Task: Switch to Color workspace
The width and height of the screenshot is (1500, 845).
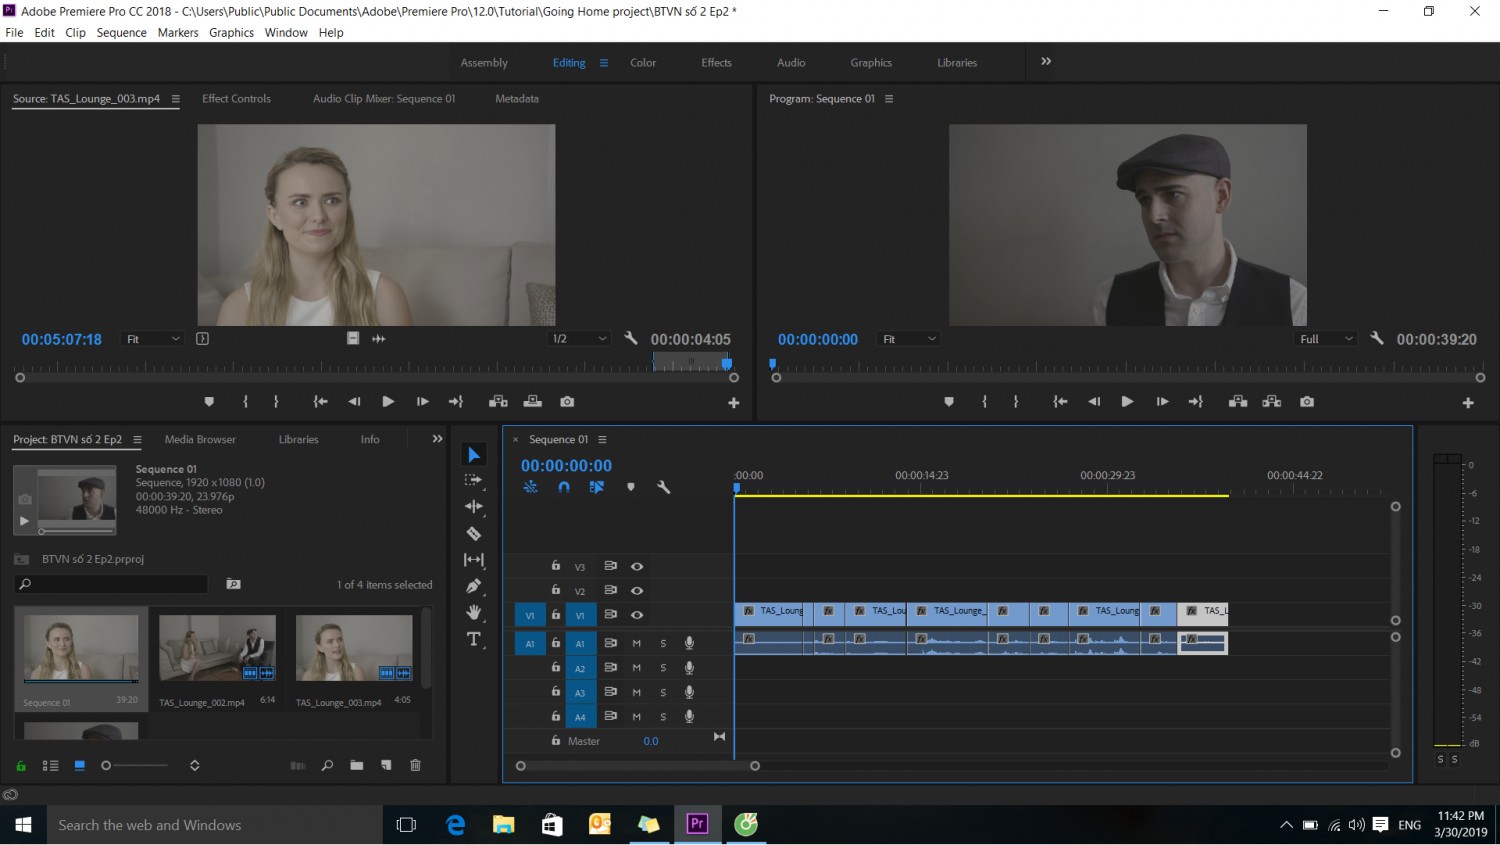Action: click(x=643, y=62)
